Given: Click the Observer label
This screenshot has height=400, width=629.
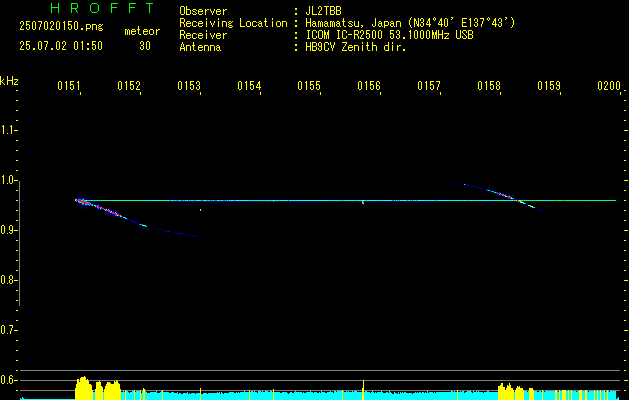Looking at the screenshot, I should [203, 11].
